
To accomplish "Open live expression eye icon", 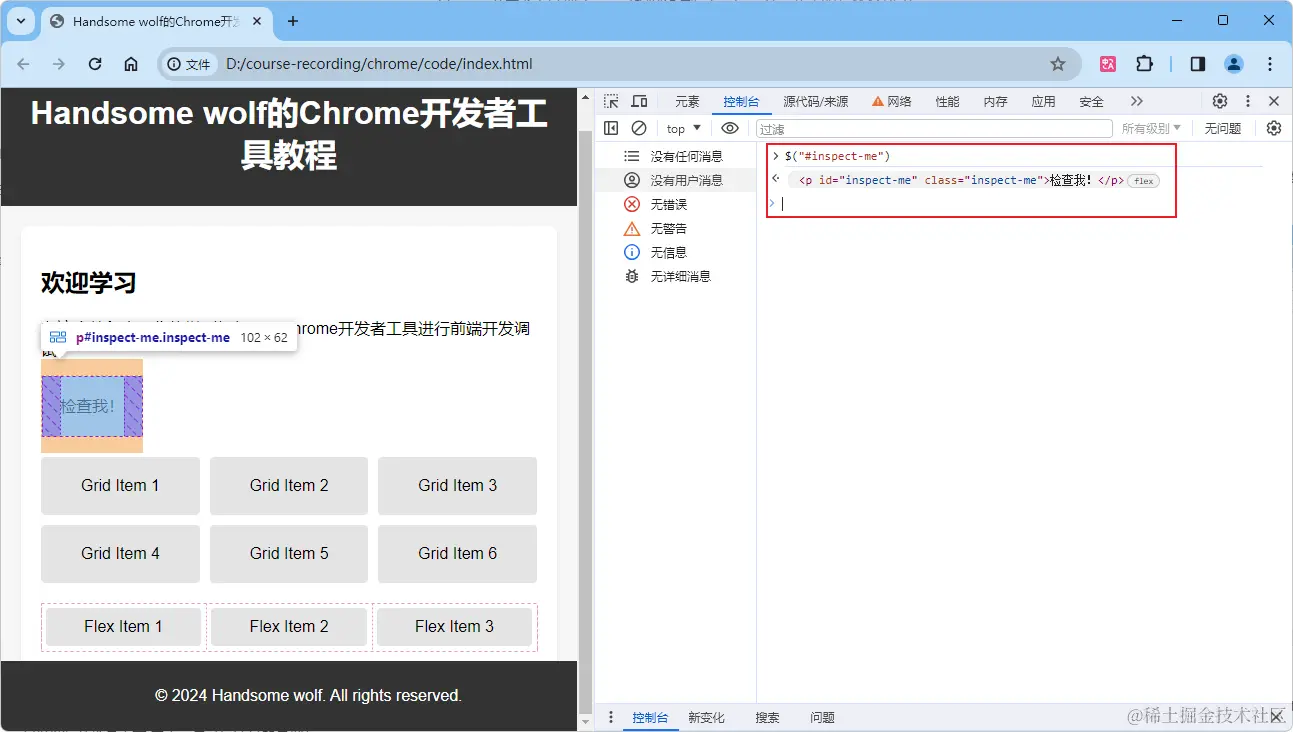I will 730,128.
